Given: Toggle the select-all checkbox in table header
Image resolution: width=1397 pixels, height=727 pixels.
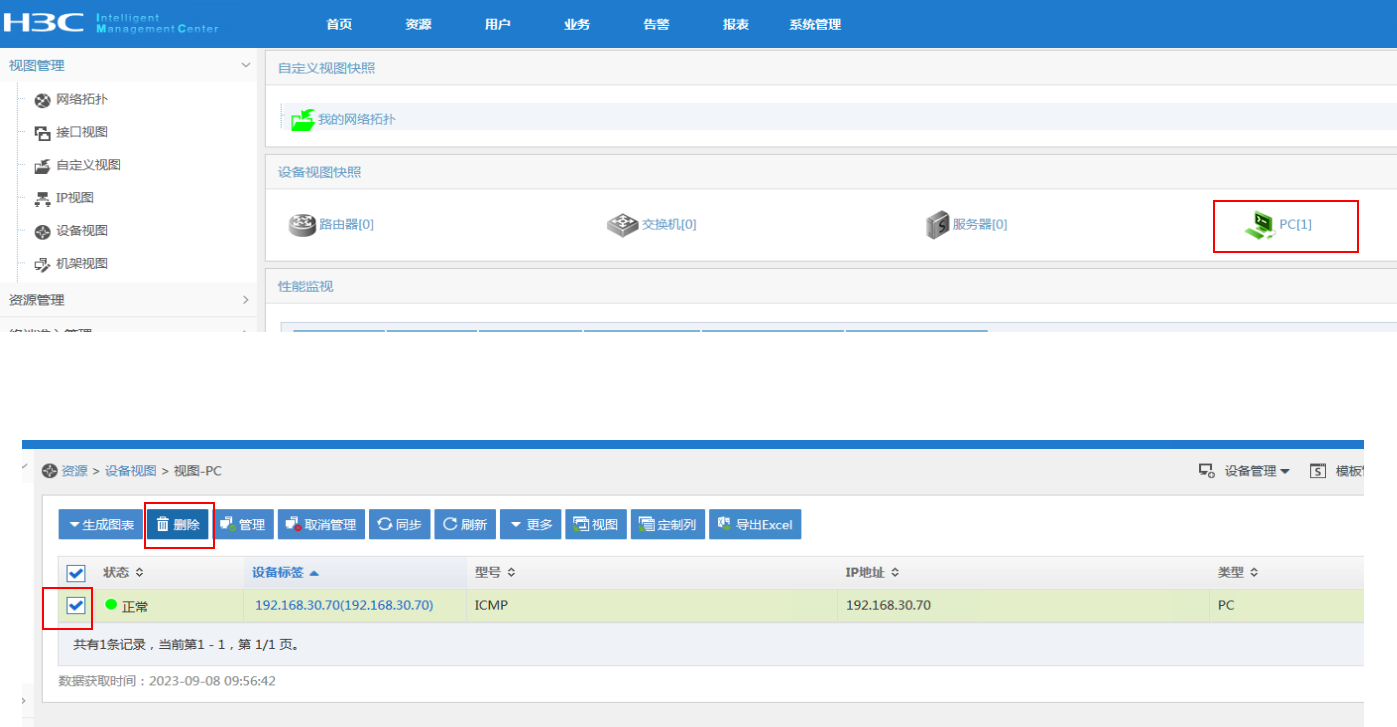Looking at the screenshot, I should [x=75, y=573].
